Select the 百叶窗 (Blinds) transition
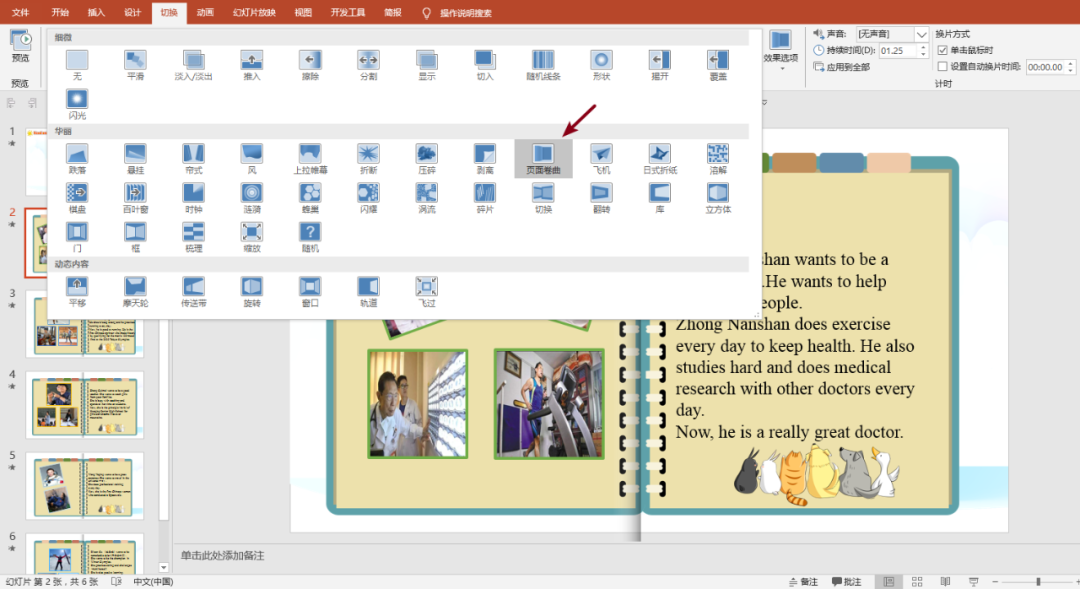The height and width of the screenshot is (589, 1080). pyautogui.click(x=135, y=198)
